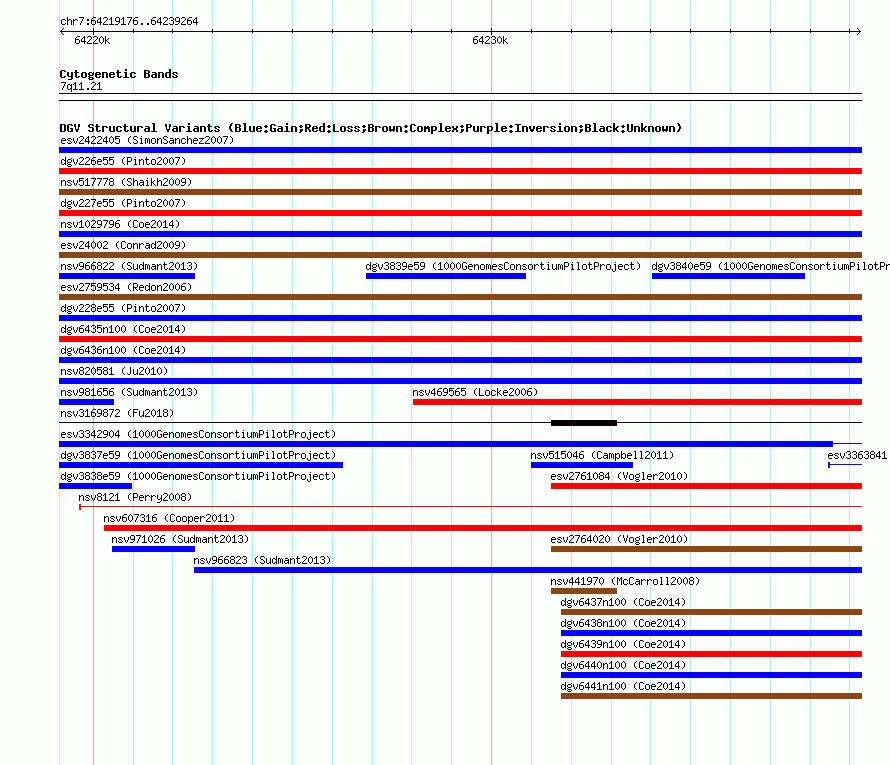The width and height of the screenshot is (890, 765).
Task: Click the dgv6440n100 (Coe2014) label
Action: point(623,665)
